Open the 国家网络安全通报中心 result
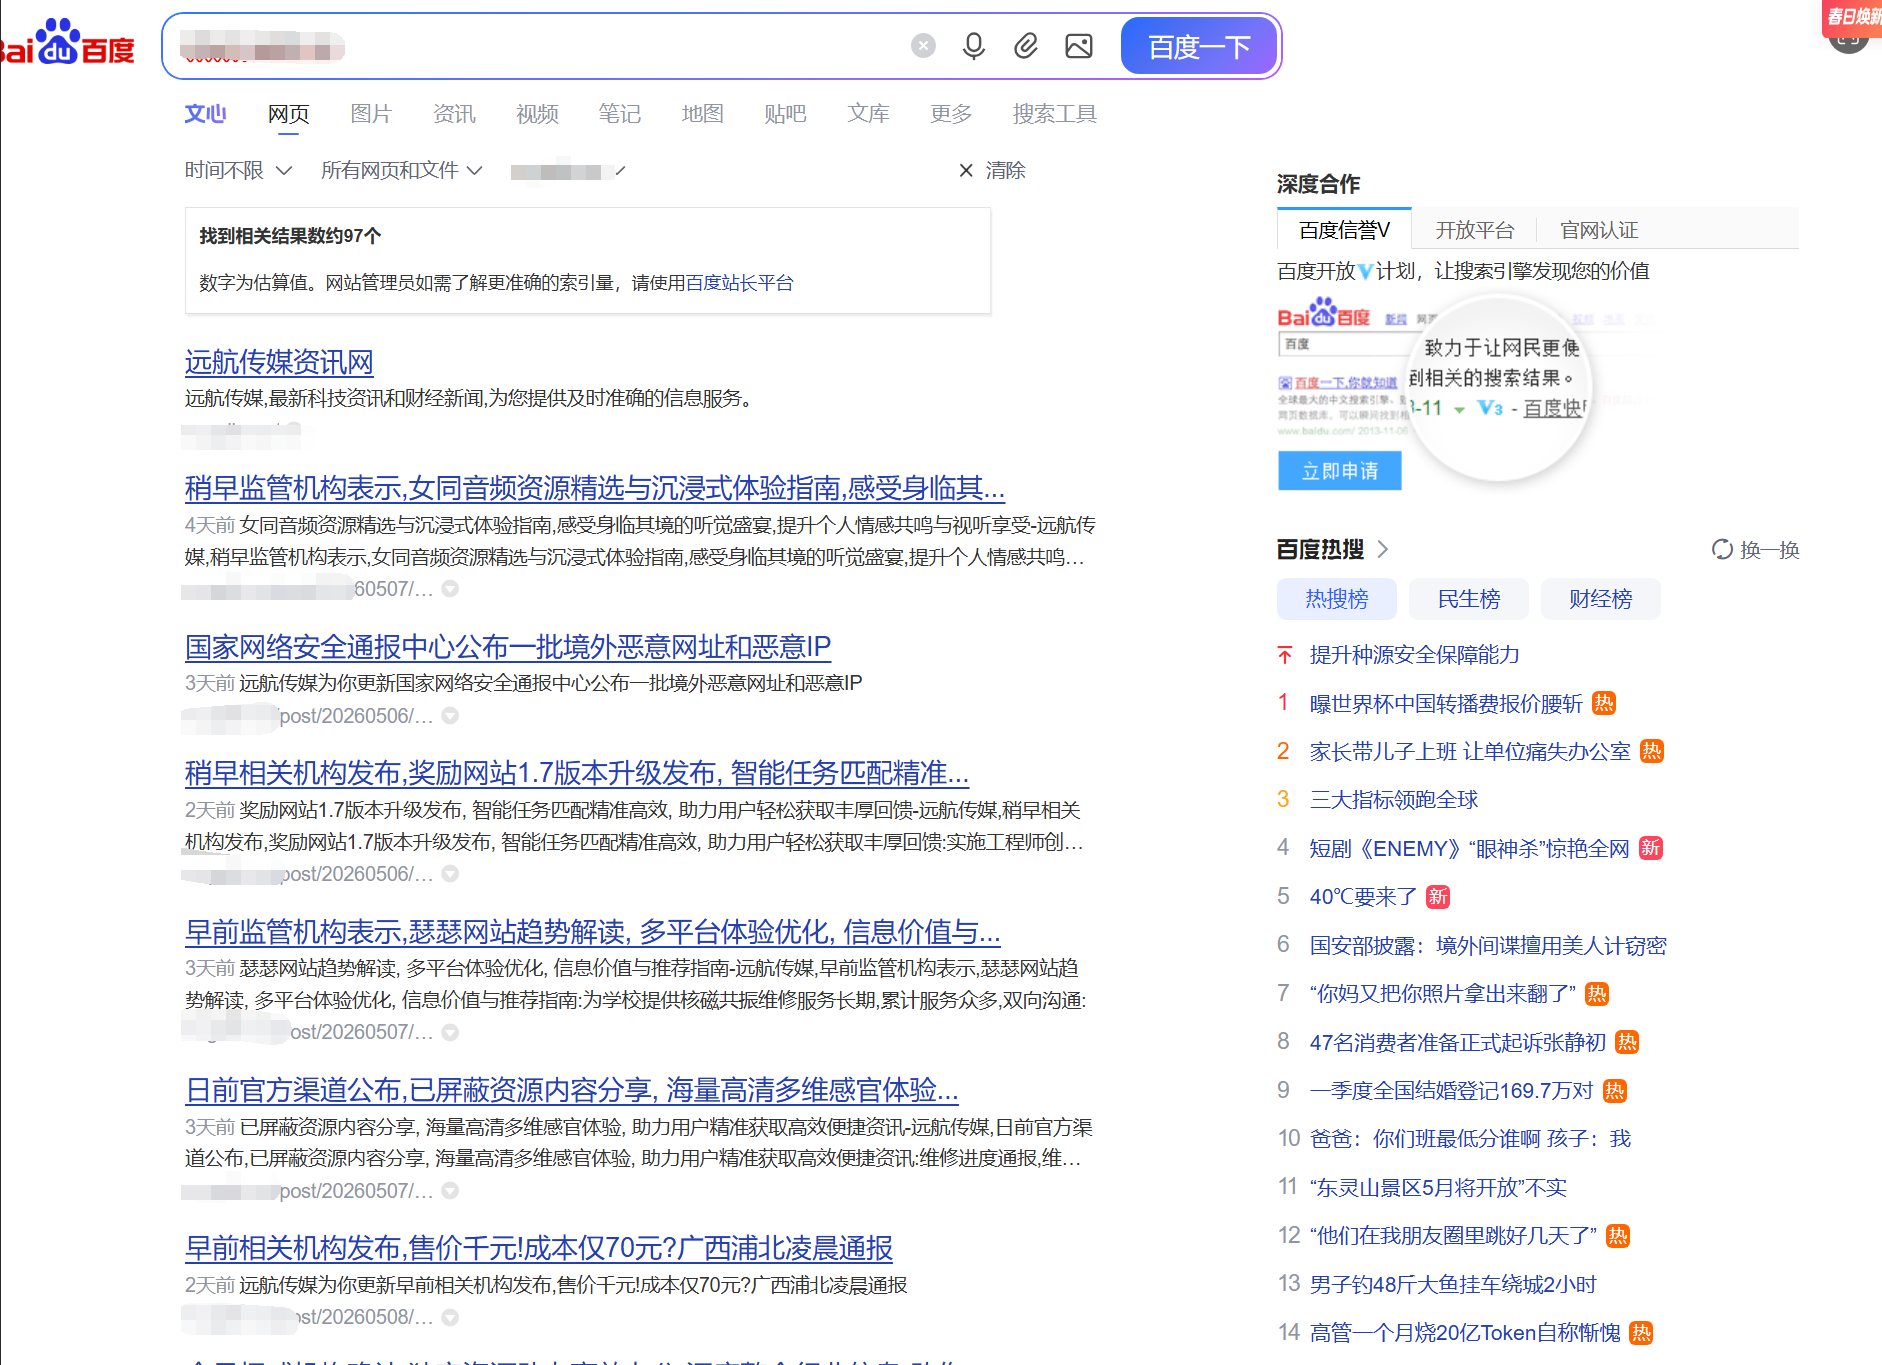 click(508, 647)
